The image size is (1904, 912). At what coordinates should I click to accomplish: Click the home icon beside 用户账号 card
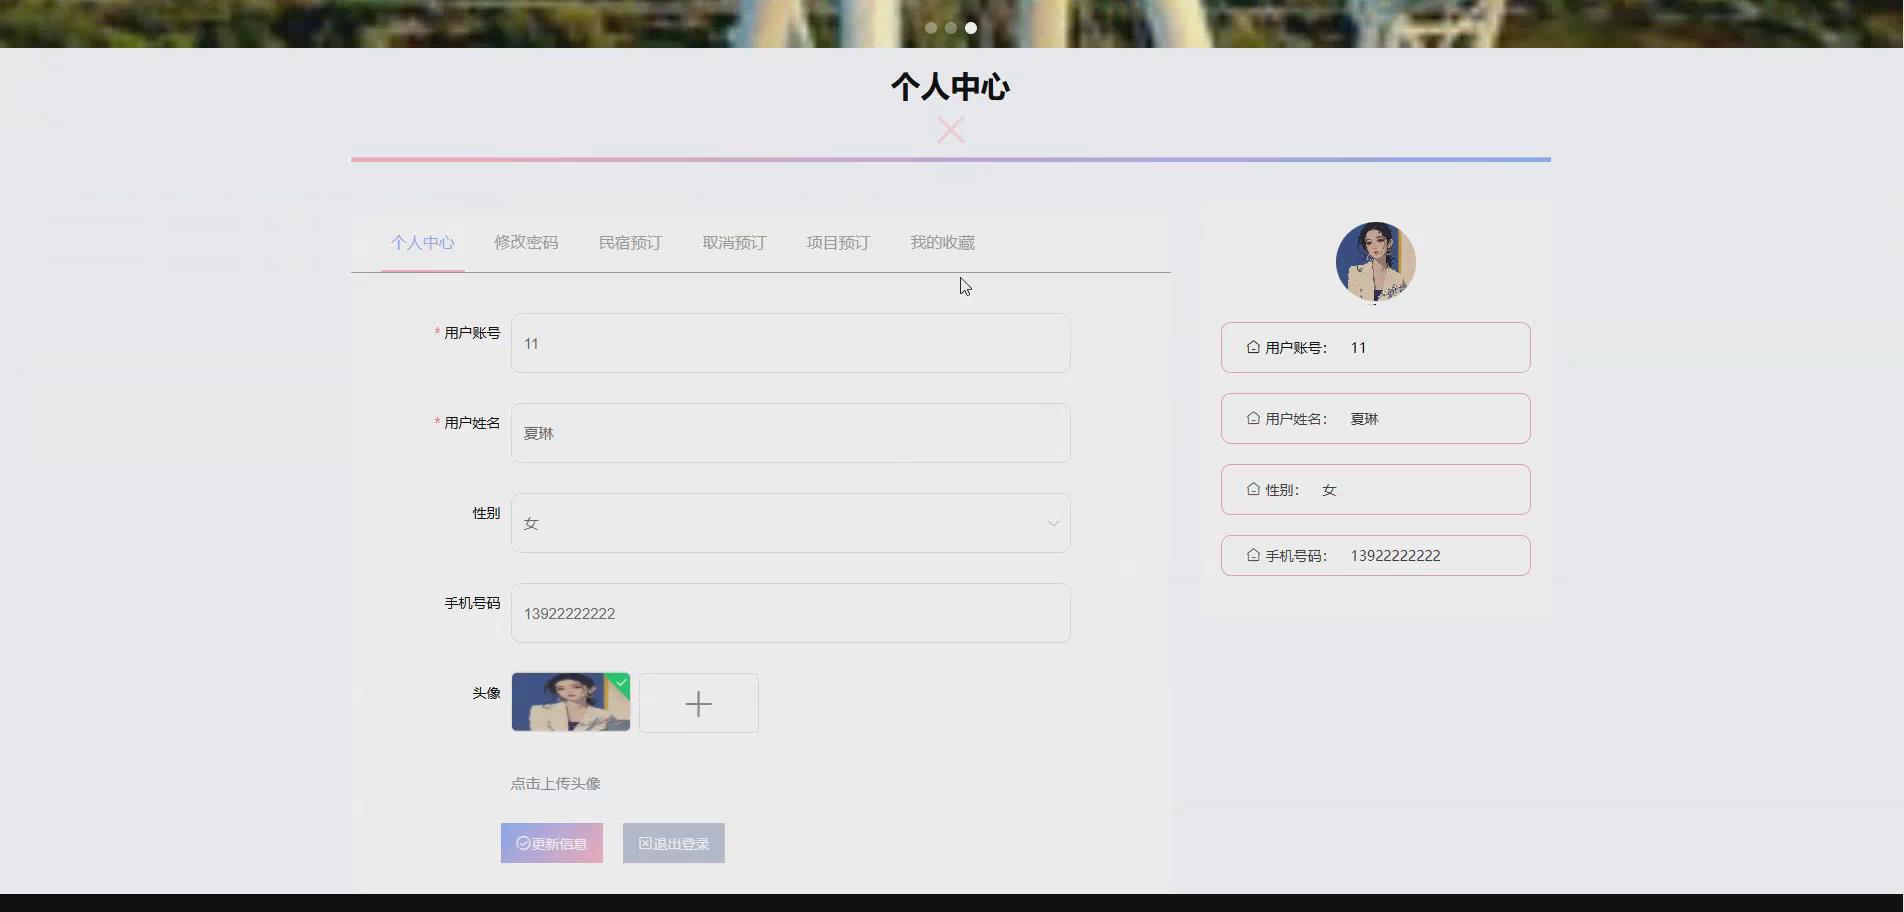pos(1252,348)
